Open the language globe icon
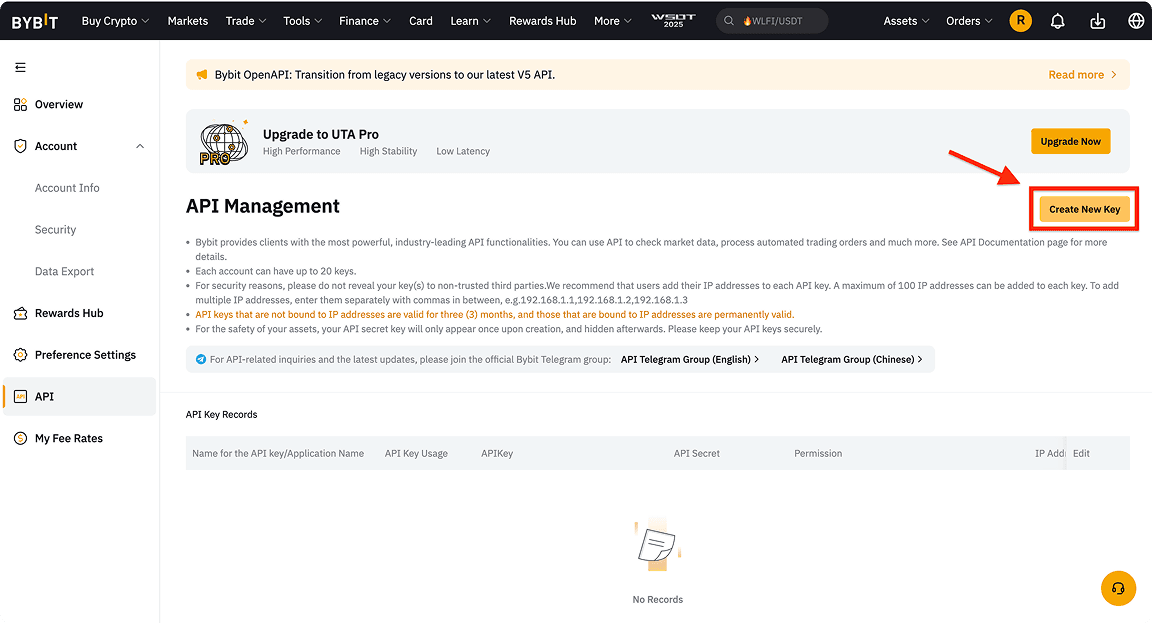Image resolution: width=1152 pixels, height=624 pixels. 1134,20
